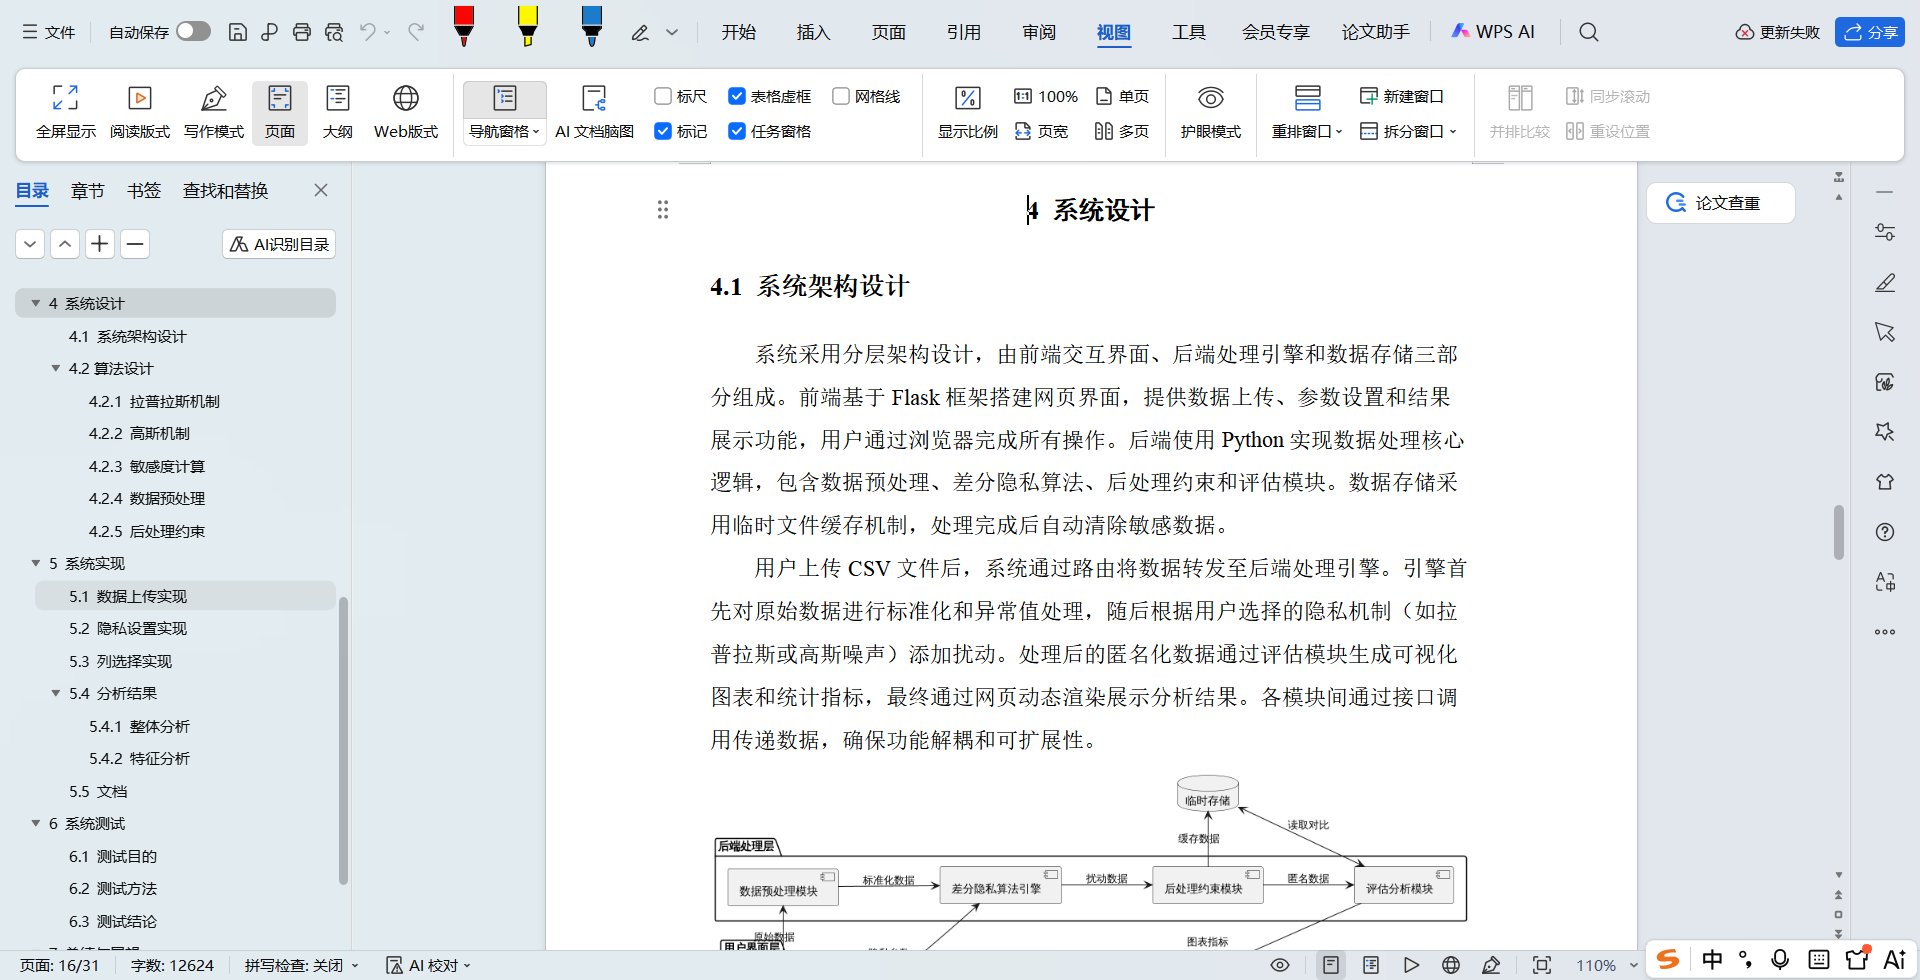
Task: Enable the 标尺 ruler checkbox
Action: coord(663,96)
